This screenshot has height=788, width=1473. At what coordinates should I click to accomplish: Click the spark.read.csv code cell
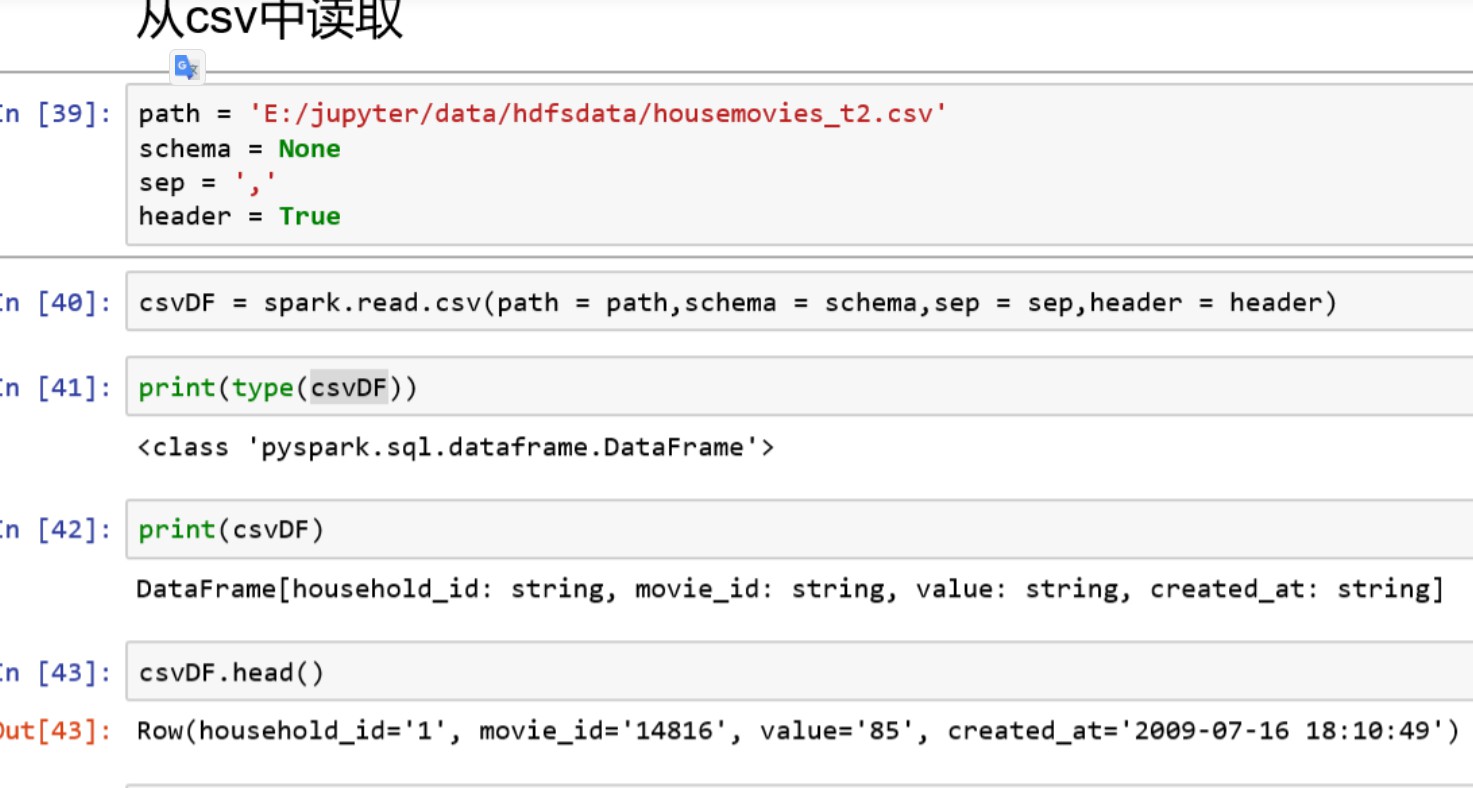[737, 303]
